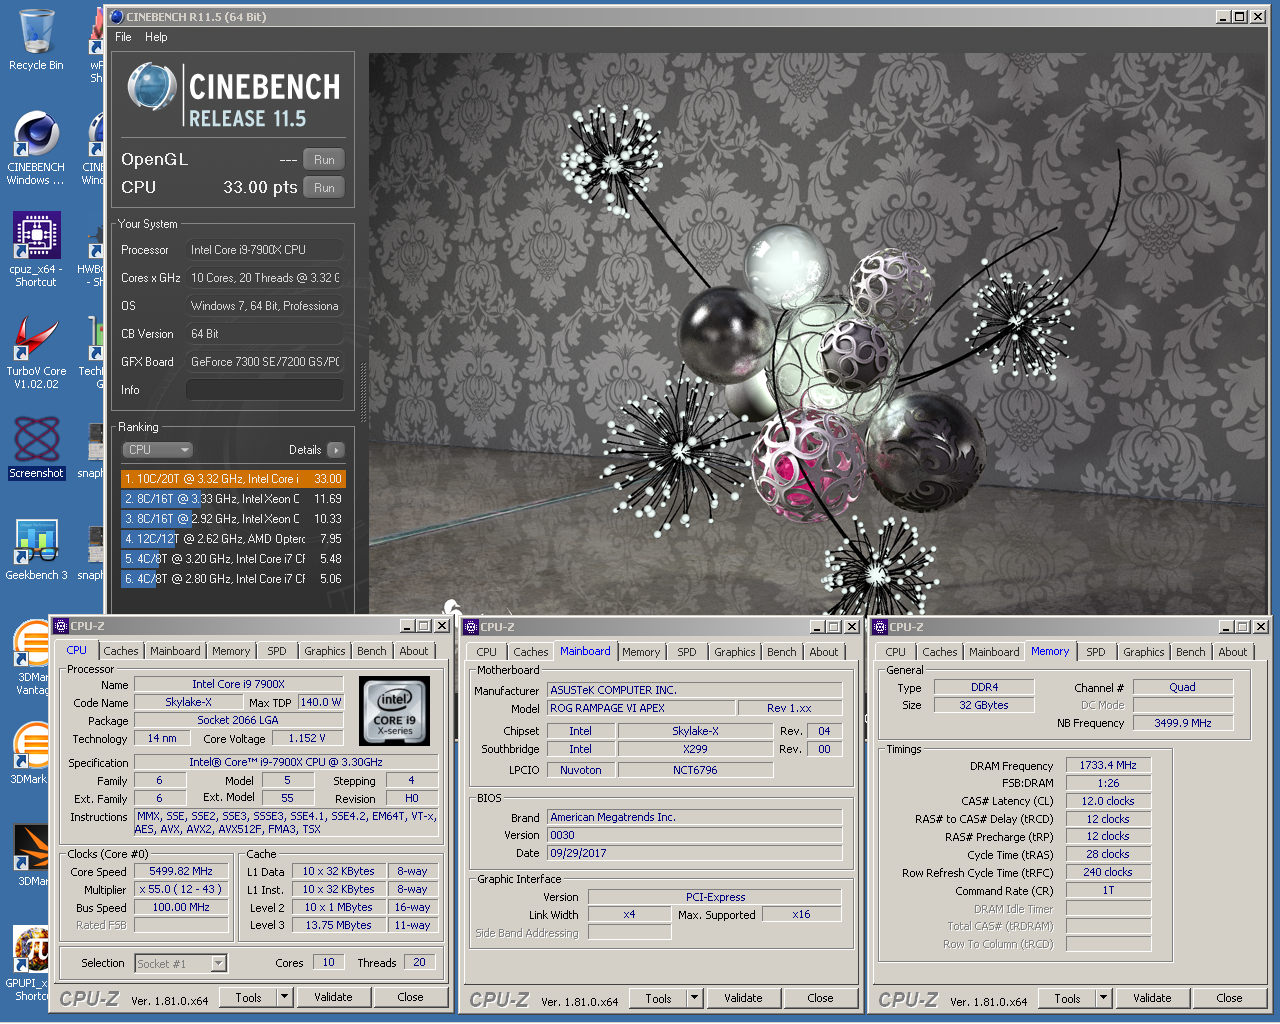Viewport: 1280px width, 1024px height.
Task: Open the CPU ranking dropdown
Action: click(x=157, y=450)
